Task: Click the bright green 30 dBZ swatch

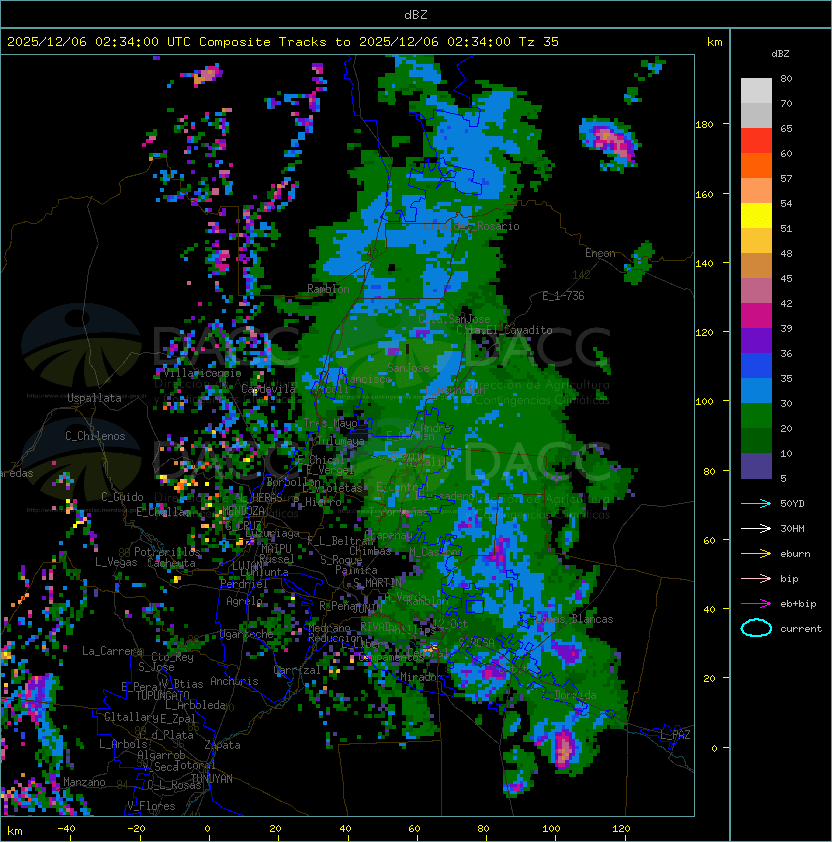Action: pyautogui.click(x=756, y=416)
